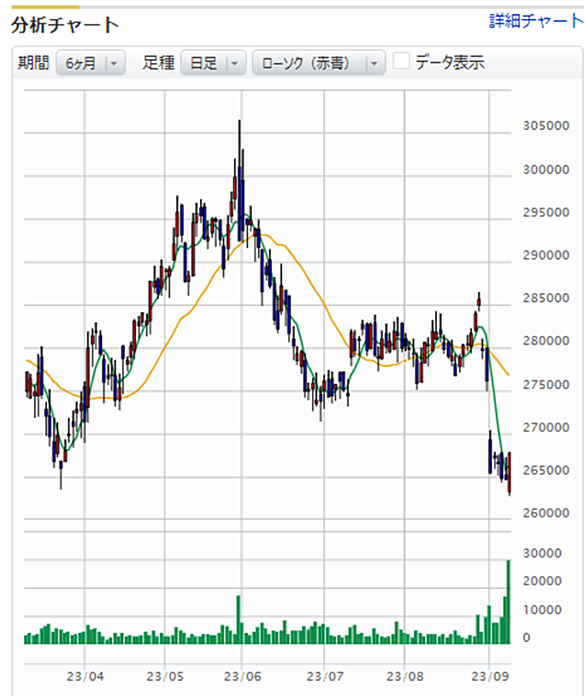Click the peak candlestick near 305000
This screenshot has width=586, height=696.
[240, 181]
